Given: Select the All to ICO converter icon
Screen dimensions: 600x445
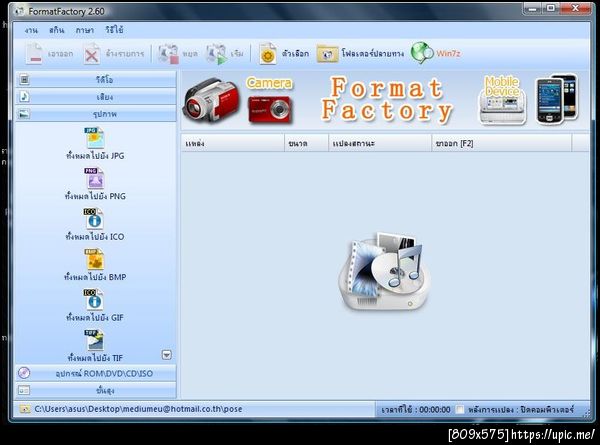Looking at the screenshot, I should coord(93,219).
